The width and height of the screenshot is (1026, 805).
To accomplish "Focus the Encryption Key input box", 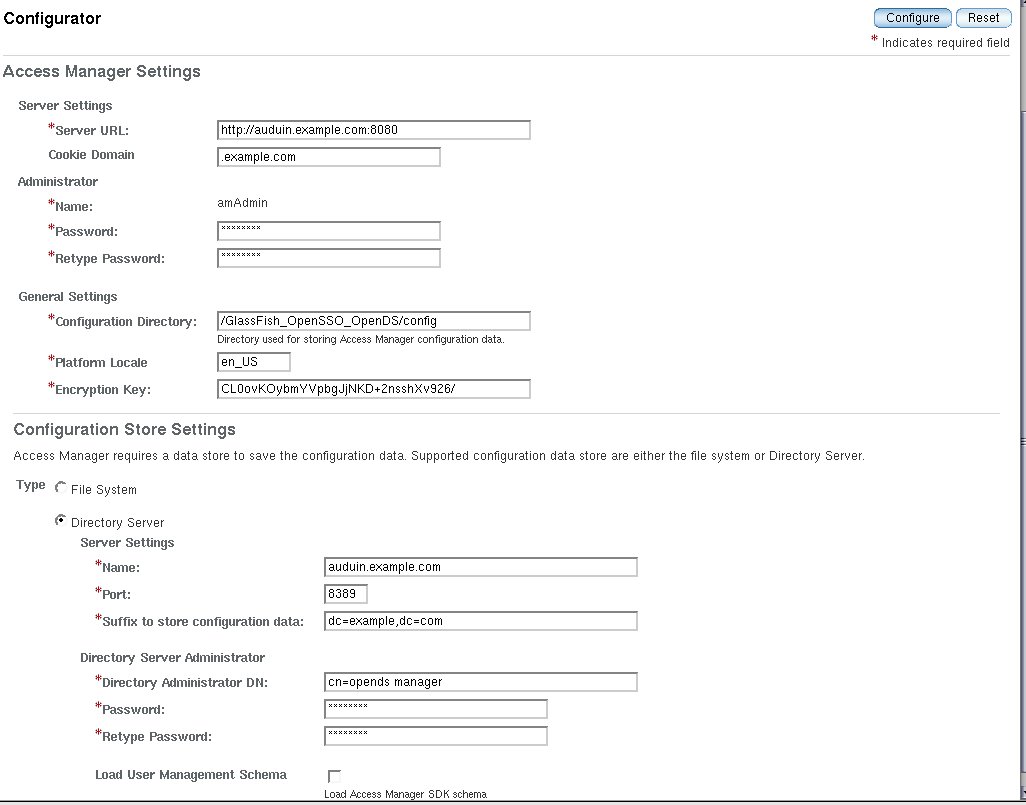I will click(373, 389).
